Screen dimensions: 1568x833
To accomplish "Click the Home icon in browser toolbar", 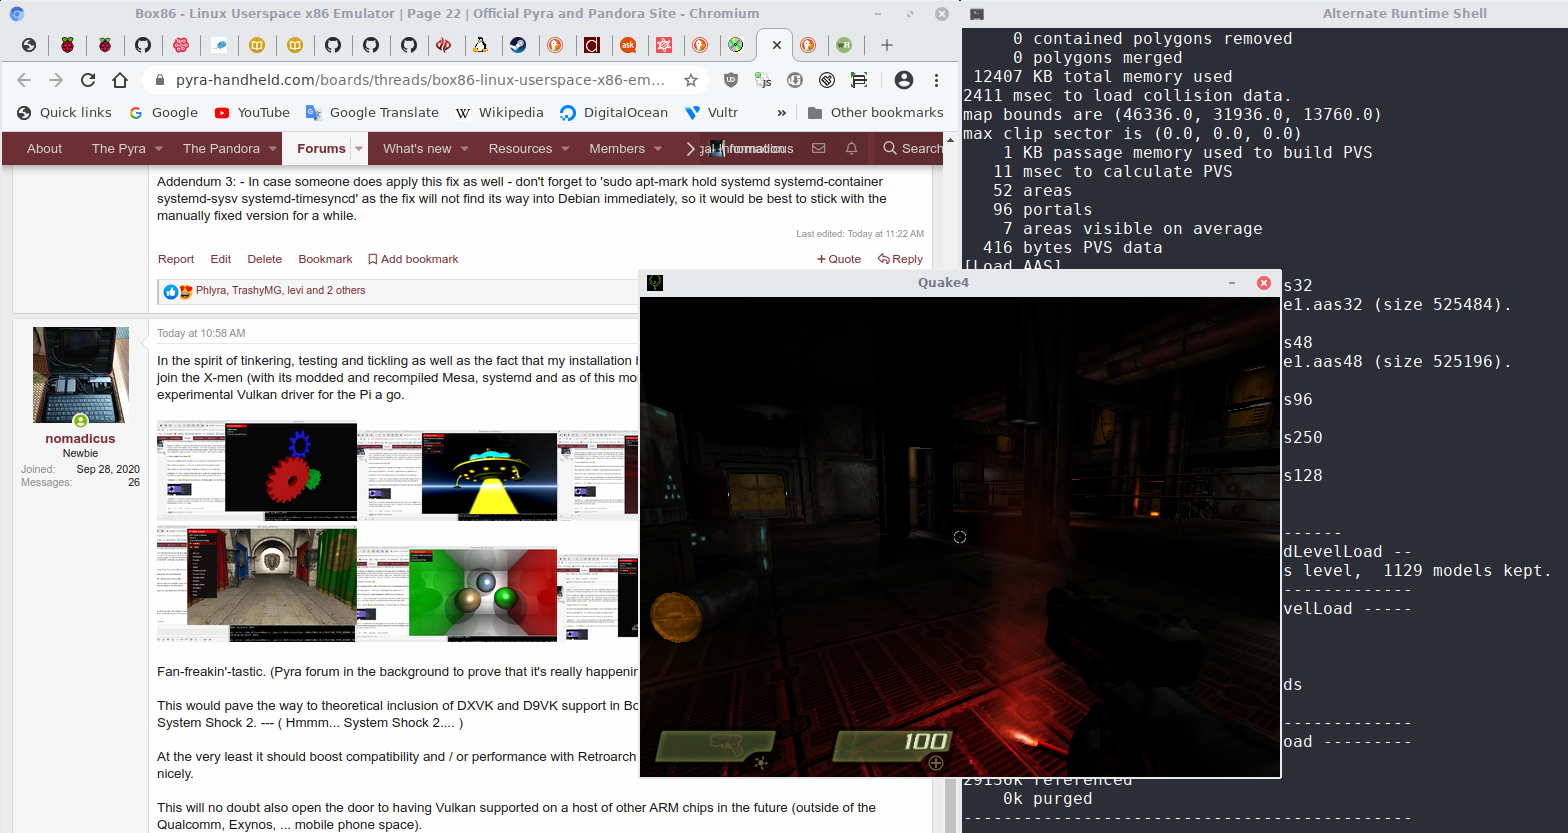I will (120, 80).
